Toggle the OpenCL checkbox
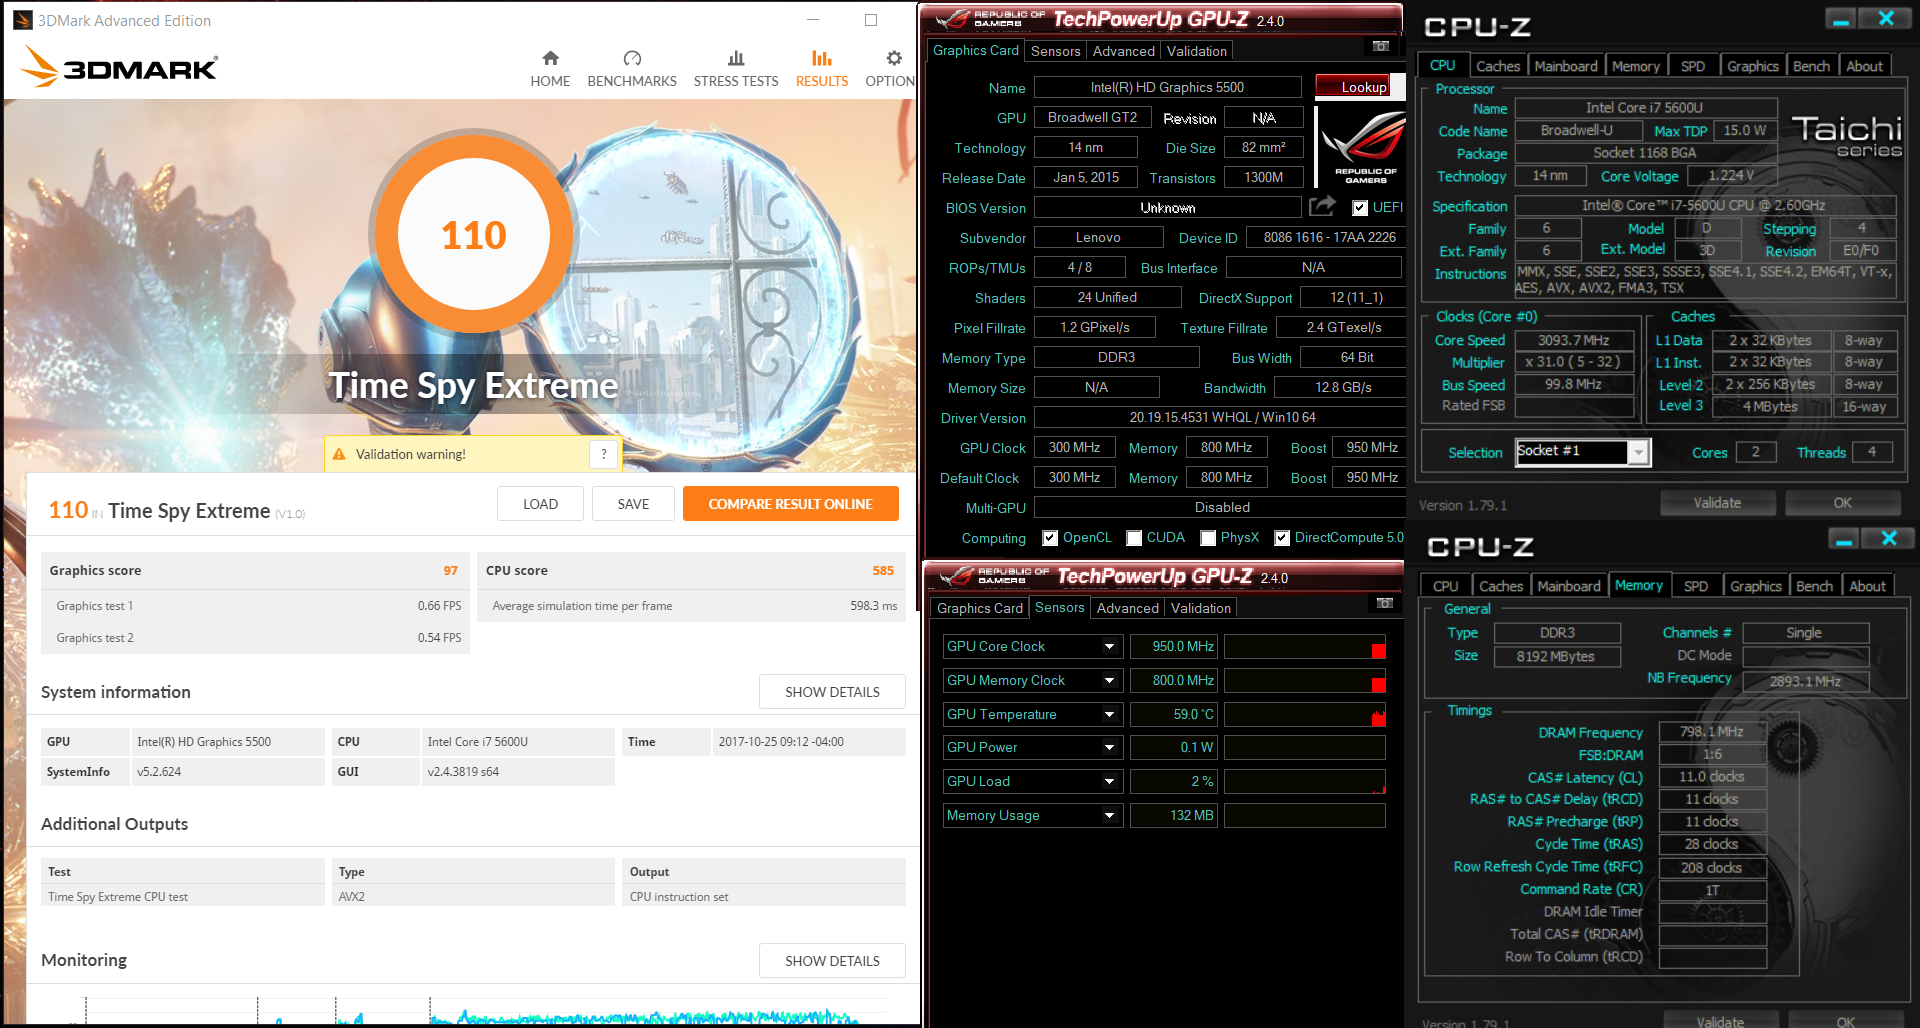The height and width of the screenshot is (1028, 1920). pos(1050,538)
